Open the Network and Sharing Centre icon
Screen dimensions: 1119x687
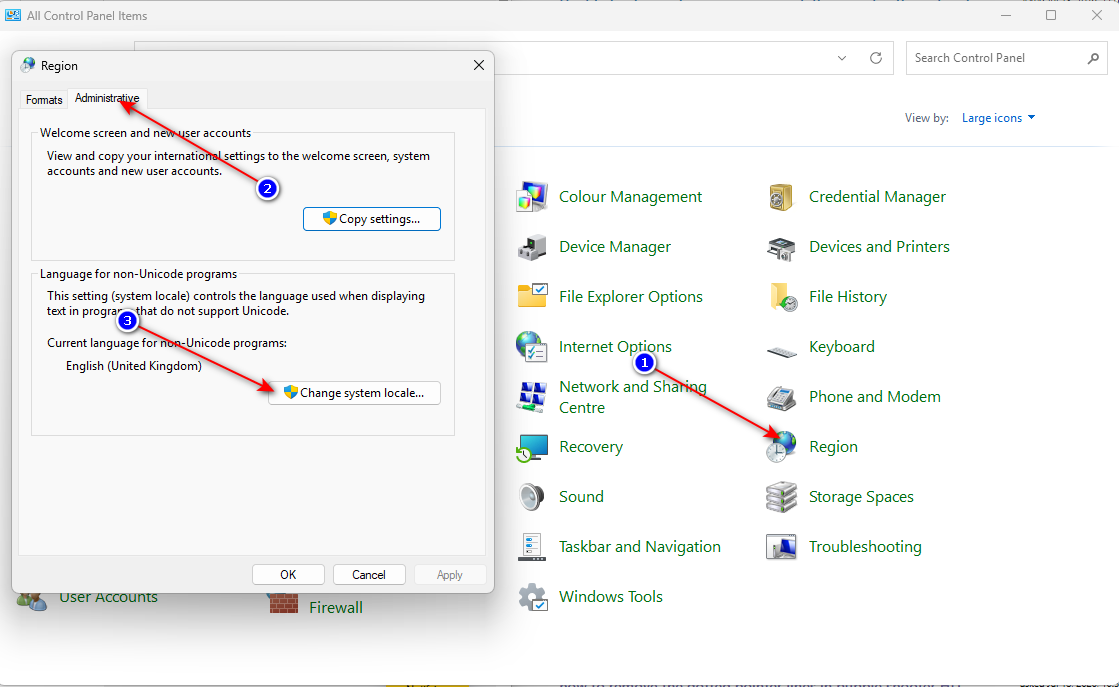pyautogui.click(x=532, y=397)
